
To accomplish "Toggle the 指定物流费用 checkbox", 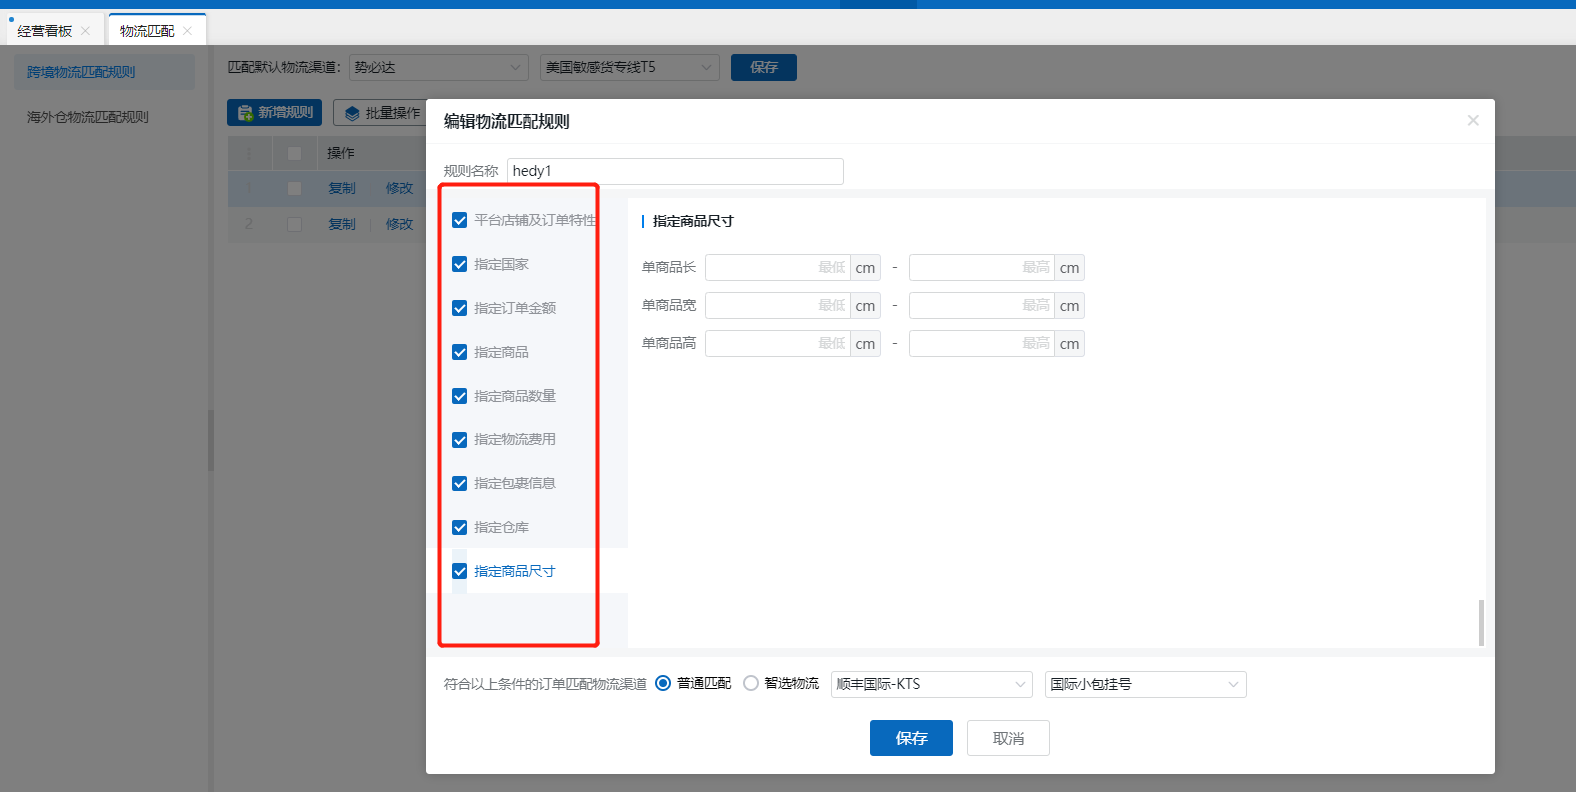I will 460,440.
